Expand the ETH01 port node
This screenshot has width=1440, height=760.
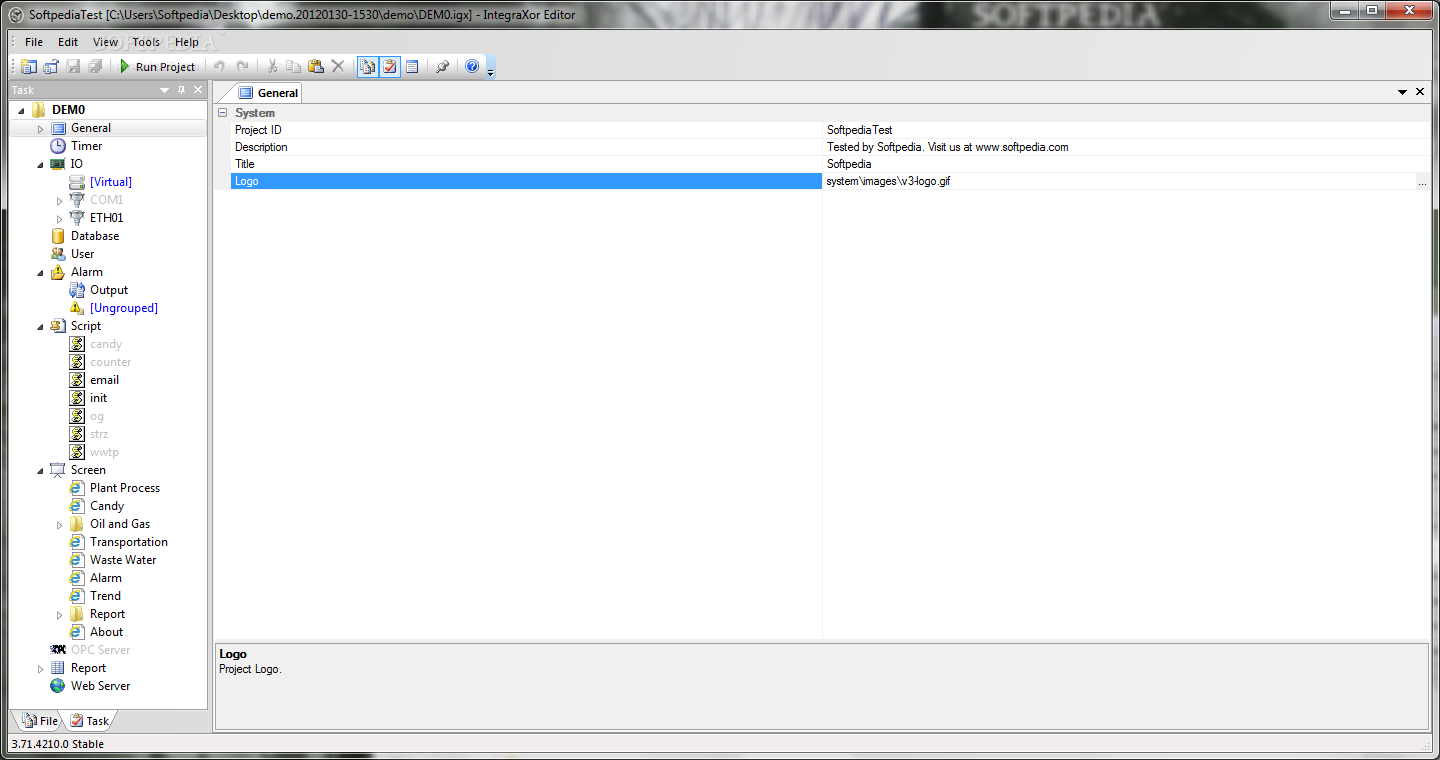59,218
